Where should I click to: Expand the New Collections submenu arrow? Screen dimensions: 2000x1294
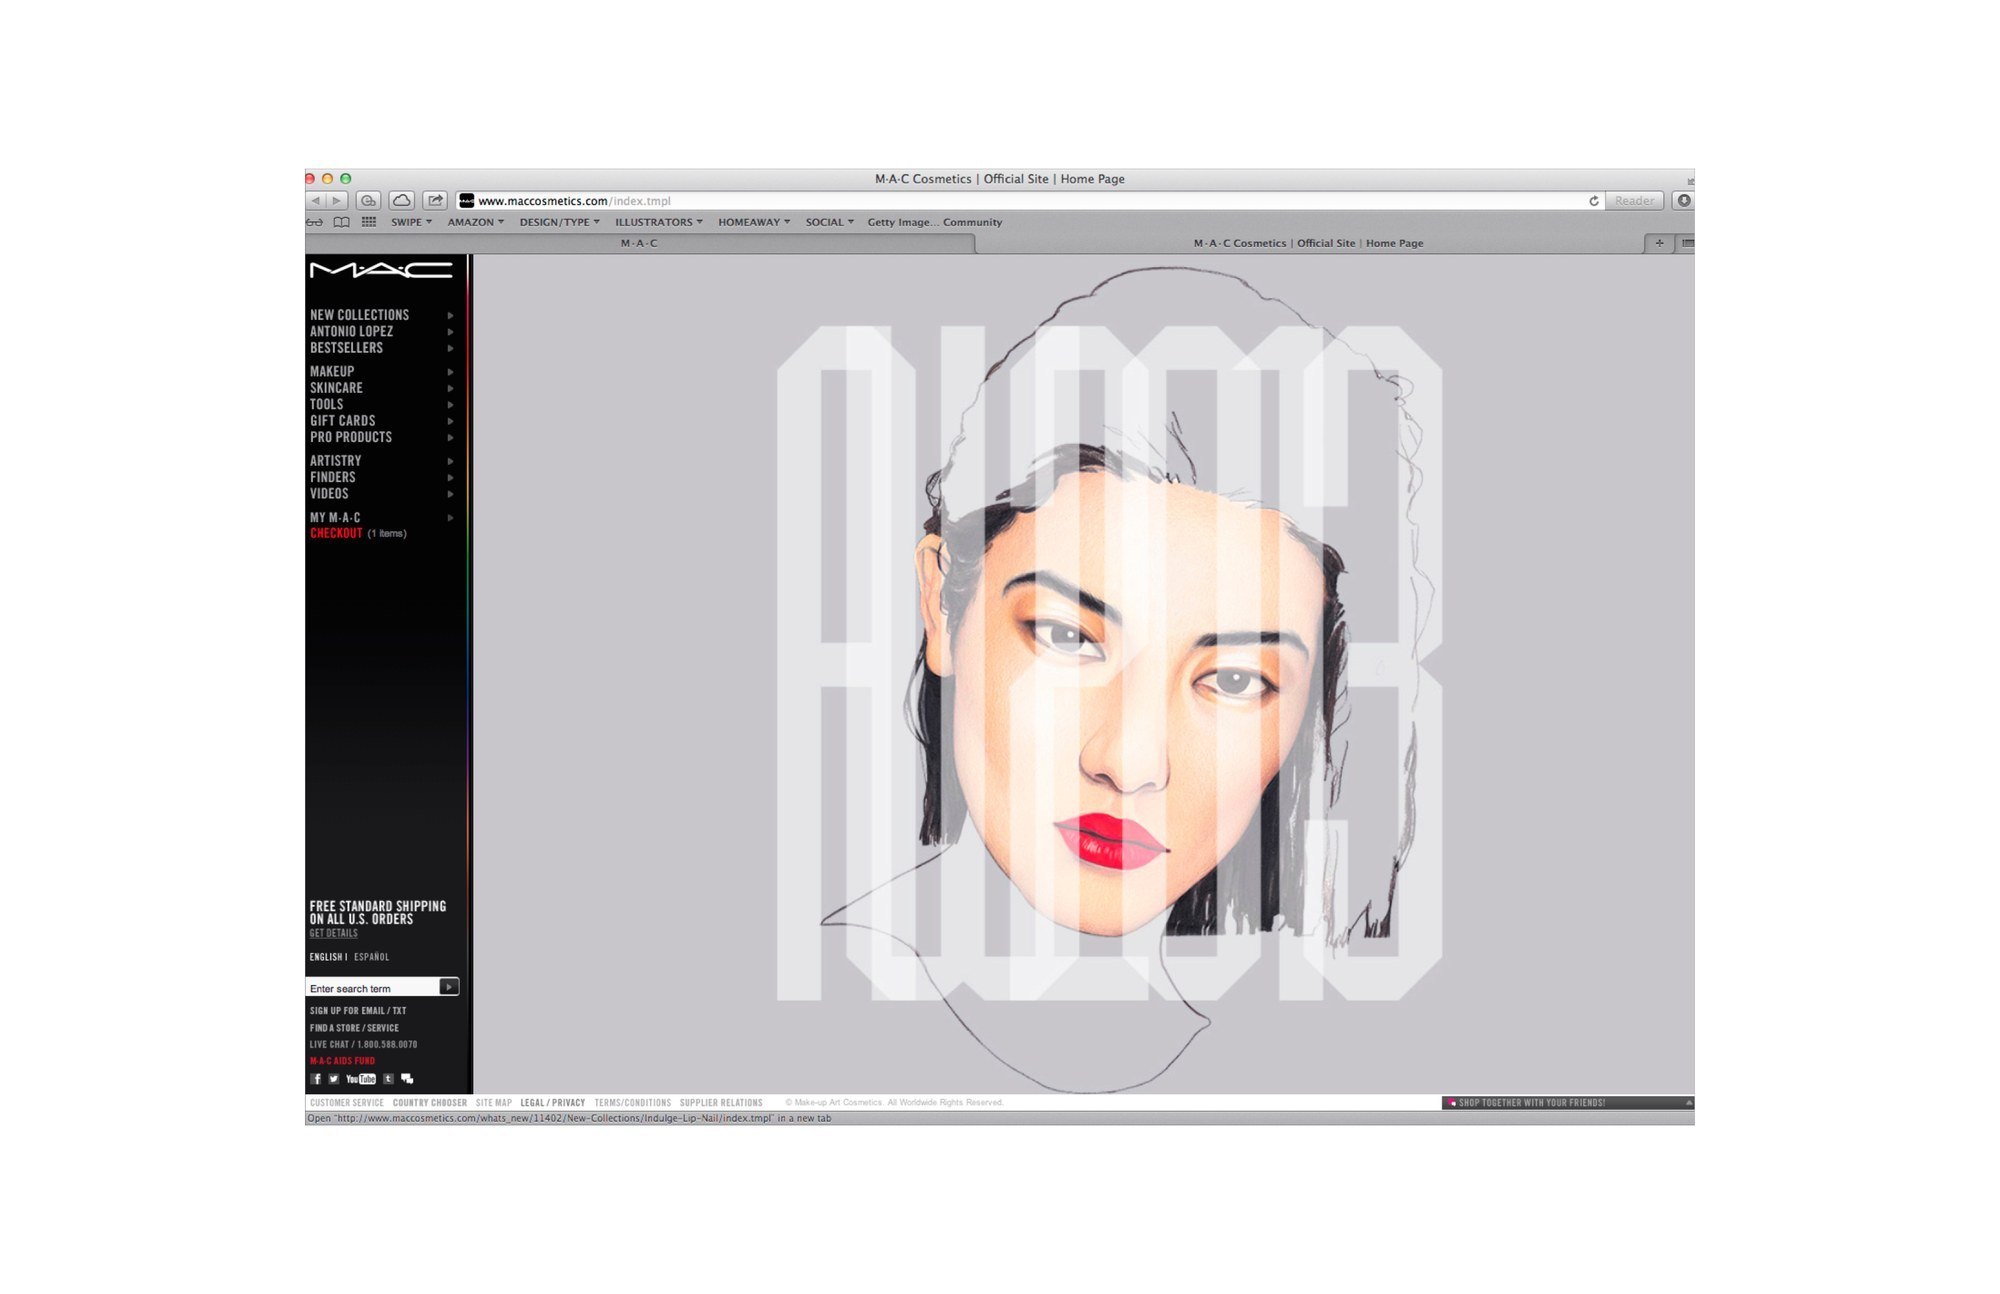(x=450, y=315)
